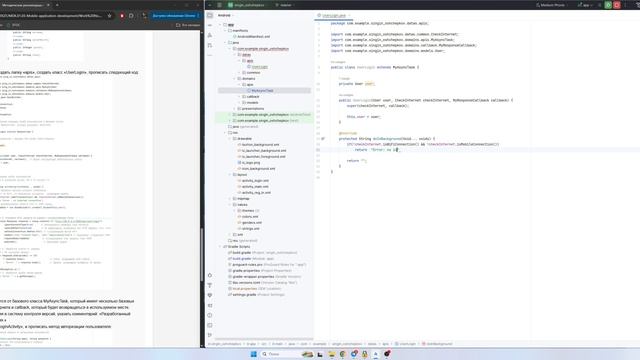The width and height of the screenshot is (640, 360).
Task: Open the Structure tool window icon
Action: click(x=210, y=45)
